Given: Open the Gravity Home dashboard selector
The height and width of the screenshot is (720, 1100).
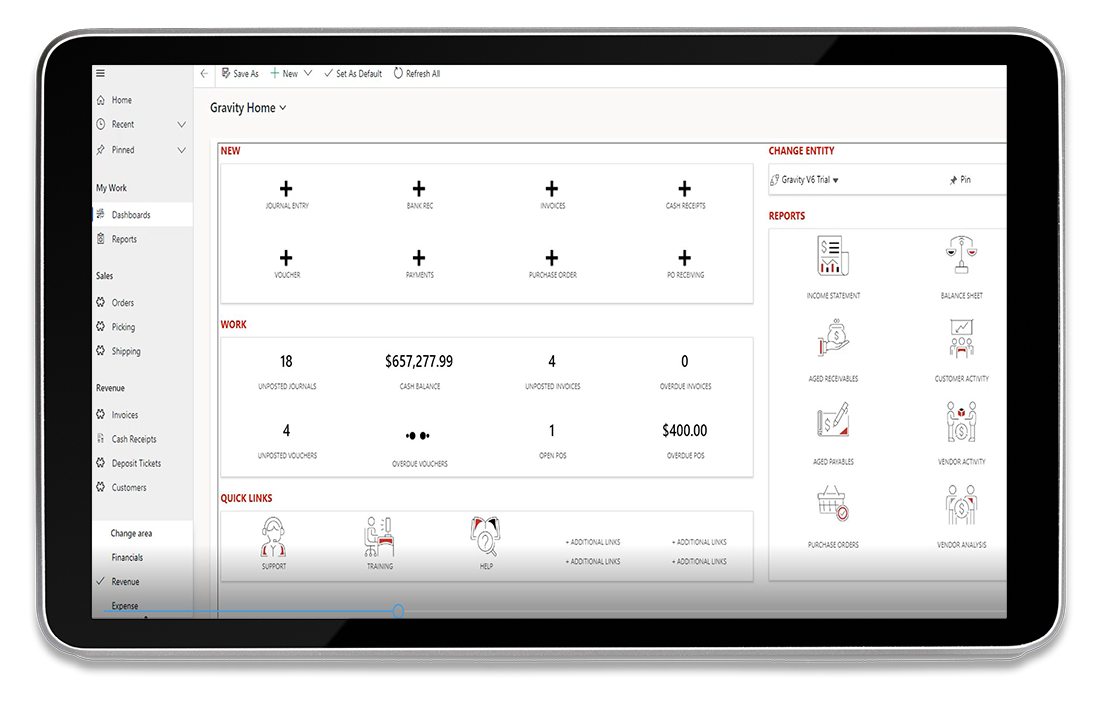Looking at the screenshot, I should (x=248, y=108).
